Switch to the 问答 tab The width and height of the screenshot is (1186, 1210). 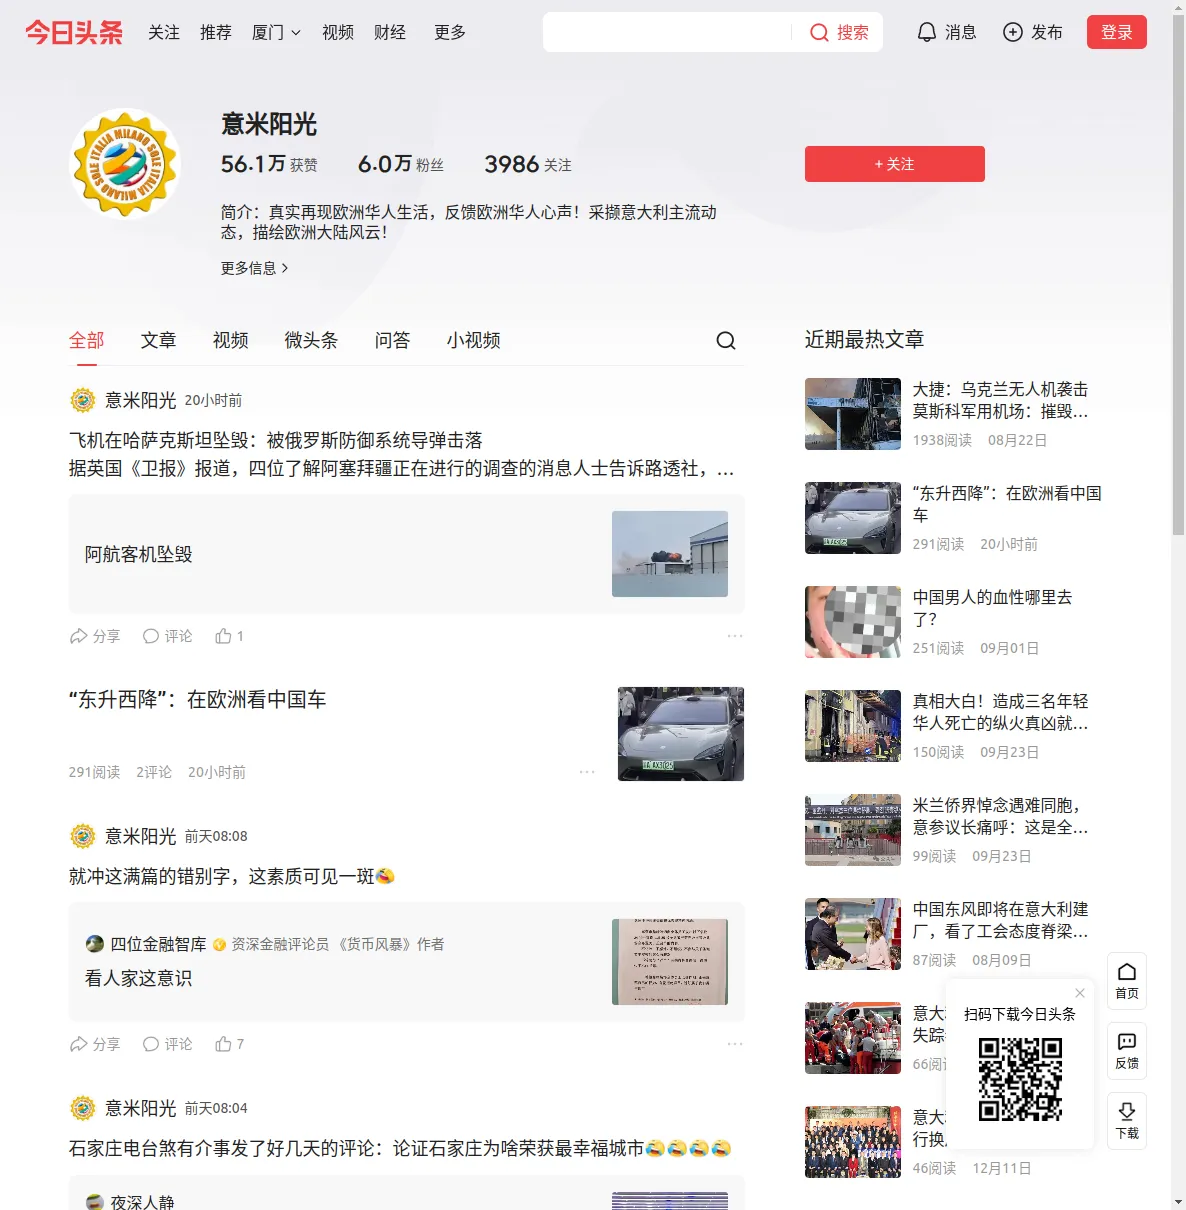coord(393,340)
